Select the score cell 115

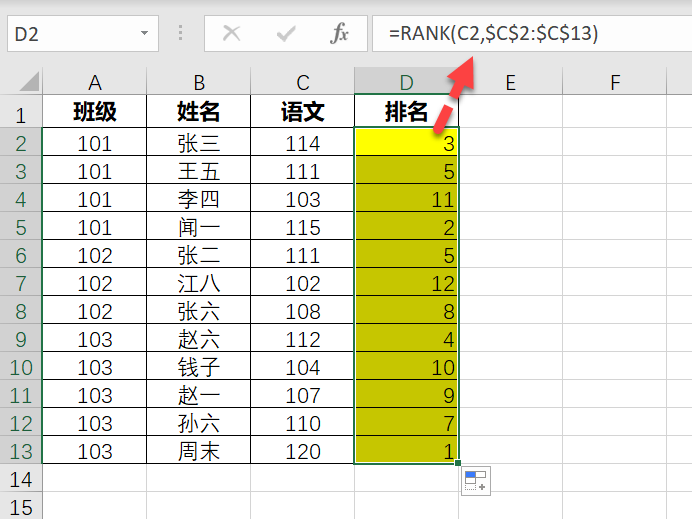click(303, 227)
